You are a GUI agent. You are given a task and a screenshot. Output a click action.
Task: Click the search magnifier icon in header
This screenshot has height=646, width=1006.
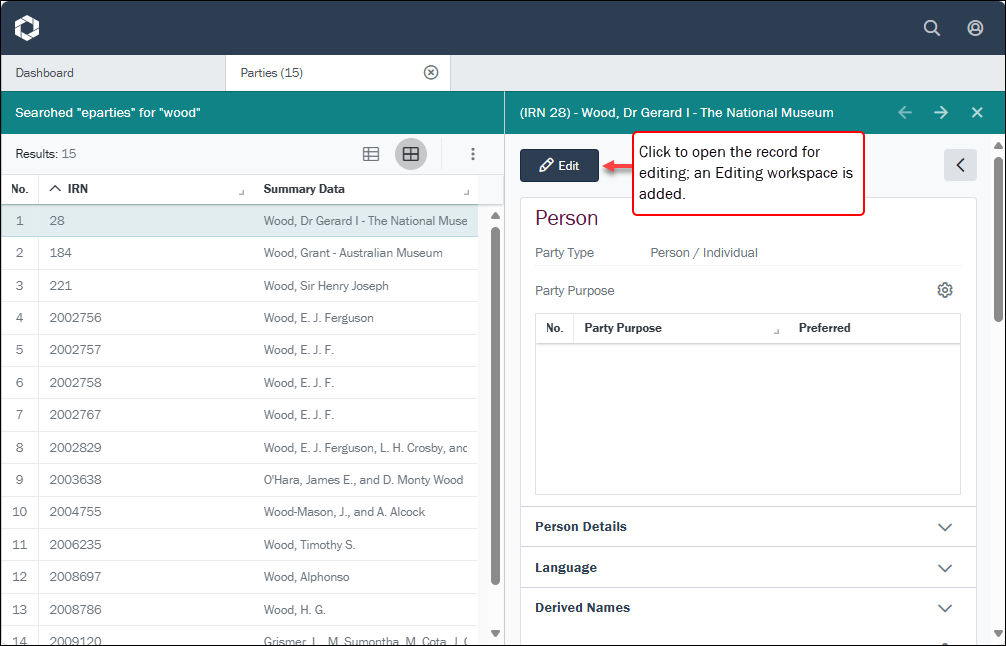point(931,28)
